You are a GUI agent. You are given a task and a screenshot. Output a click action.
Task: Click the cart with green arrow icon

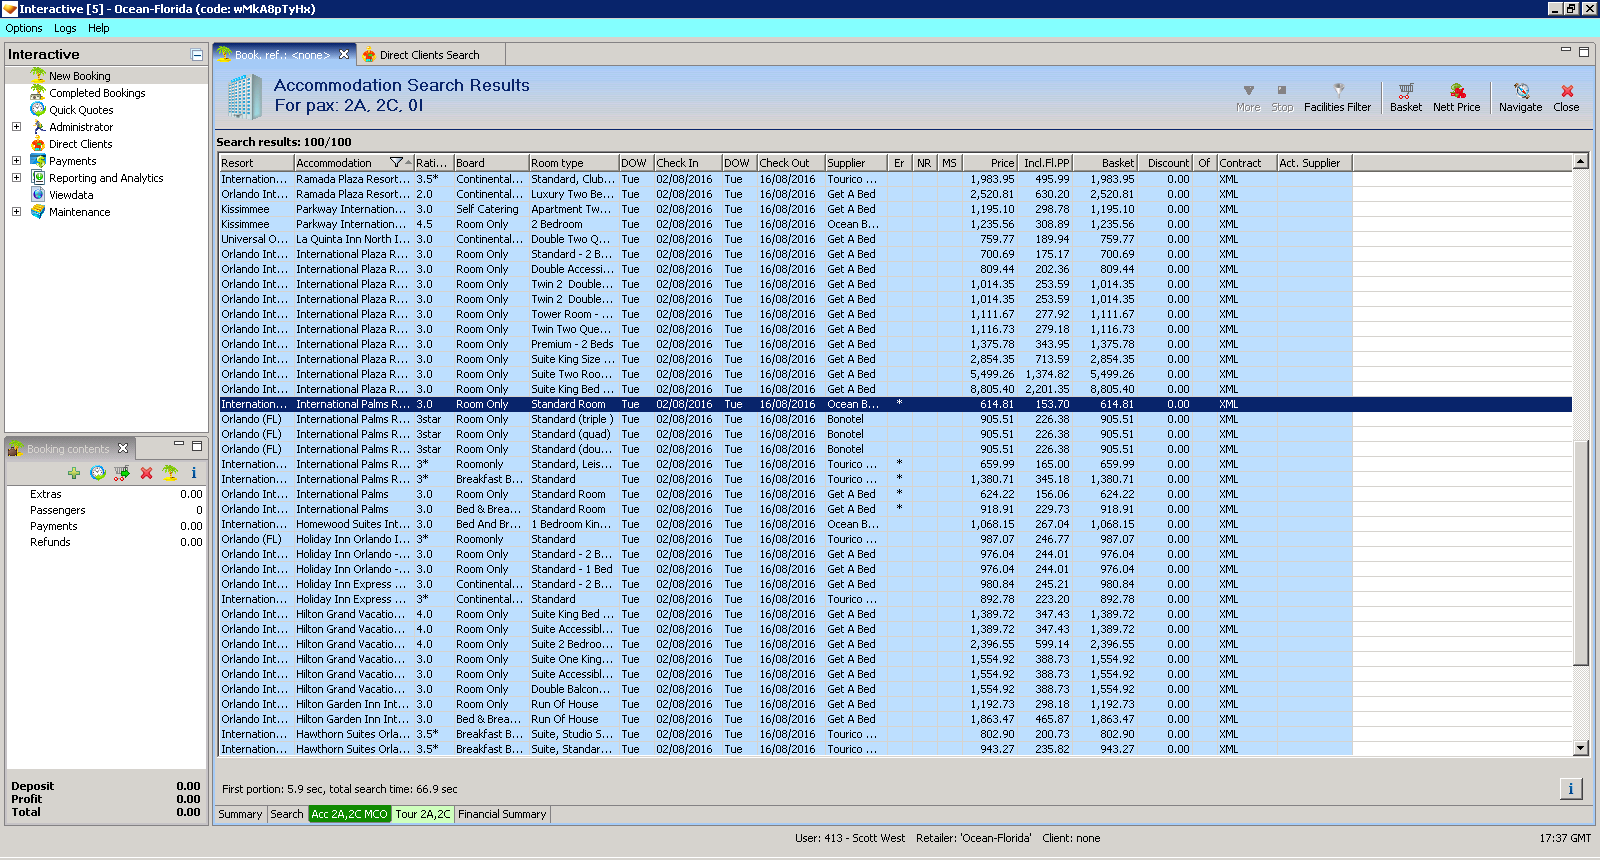pos(122,473)
